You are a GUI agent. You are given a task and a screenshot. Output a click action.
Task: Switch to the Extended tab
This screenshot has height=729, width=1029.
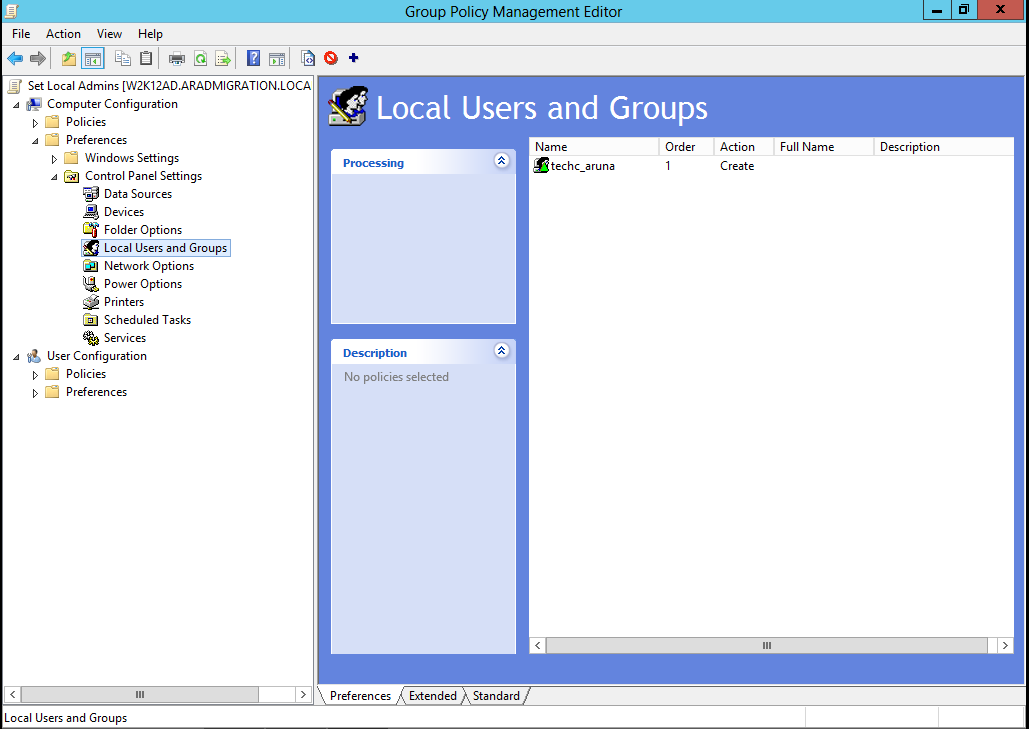point(432,695)
